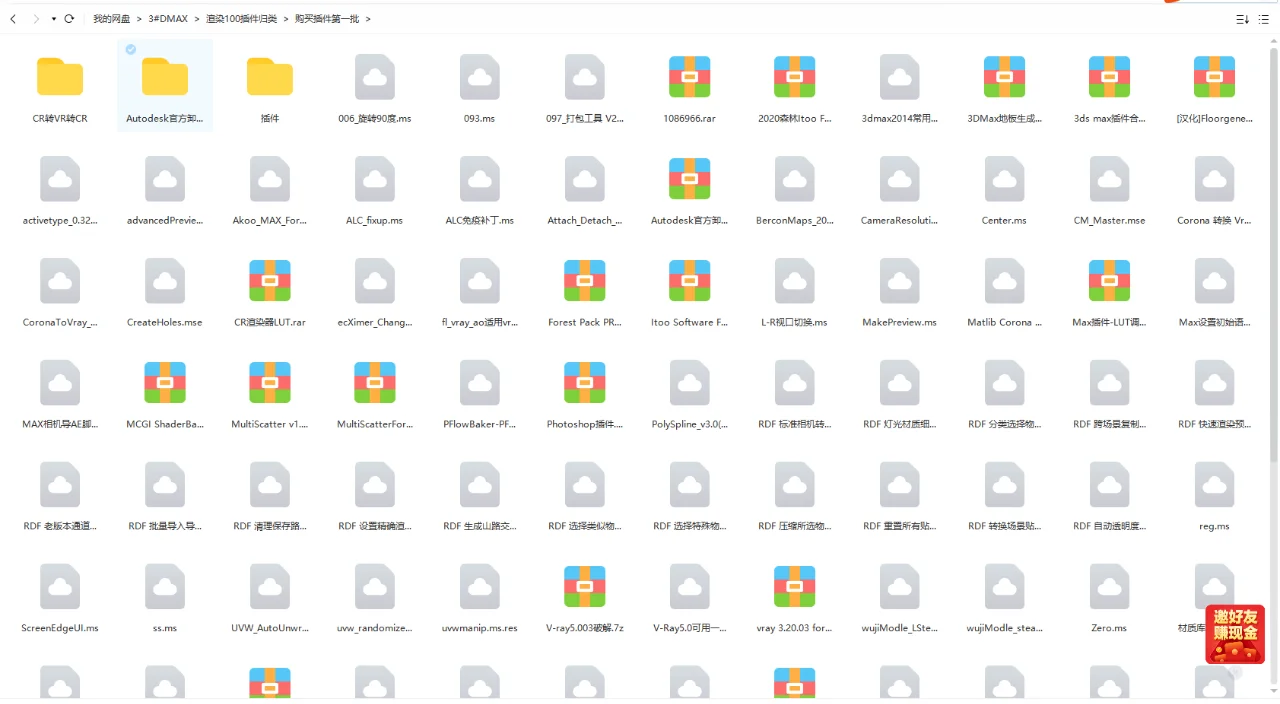
Task: Click file name CM_Master.mse
Action: point(1110,220)
